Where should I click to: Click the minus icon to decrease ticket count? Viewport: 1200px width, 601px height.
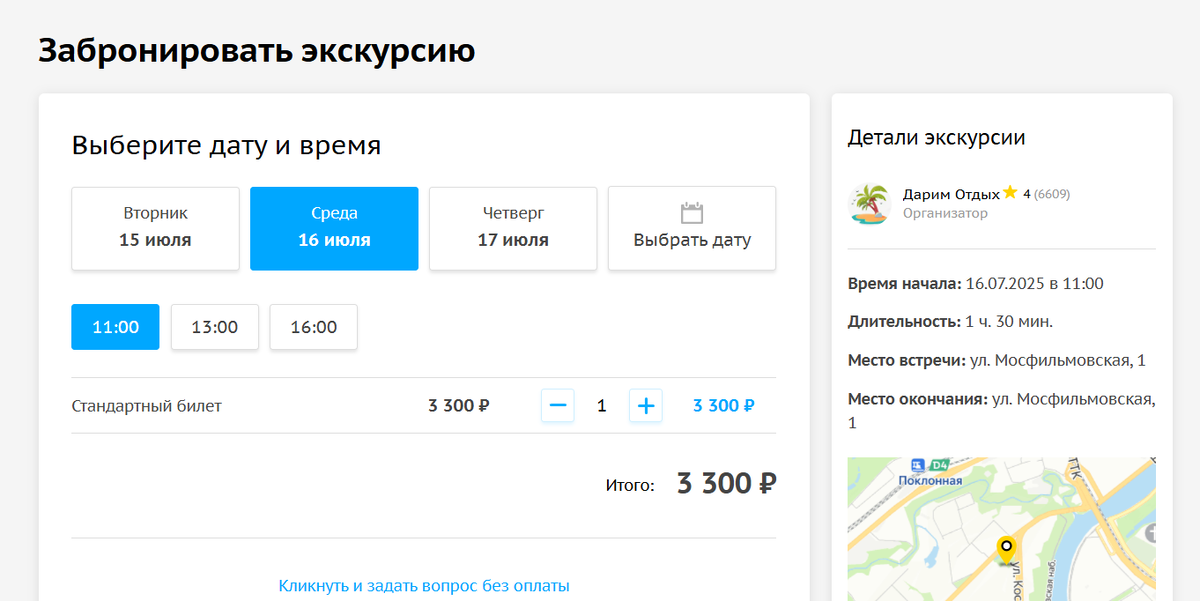pos(558,405)
